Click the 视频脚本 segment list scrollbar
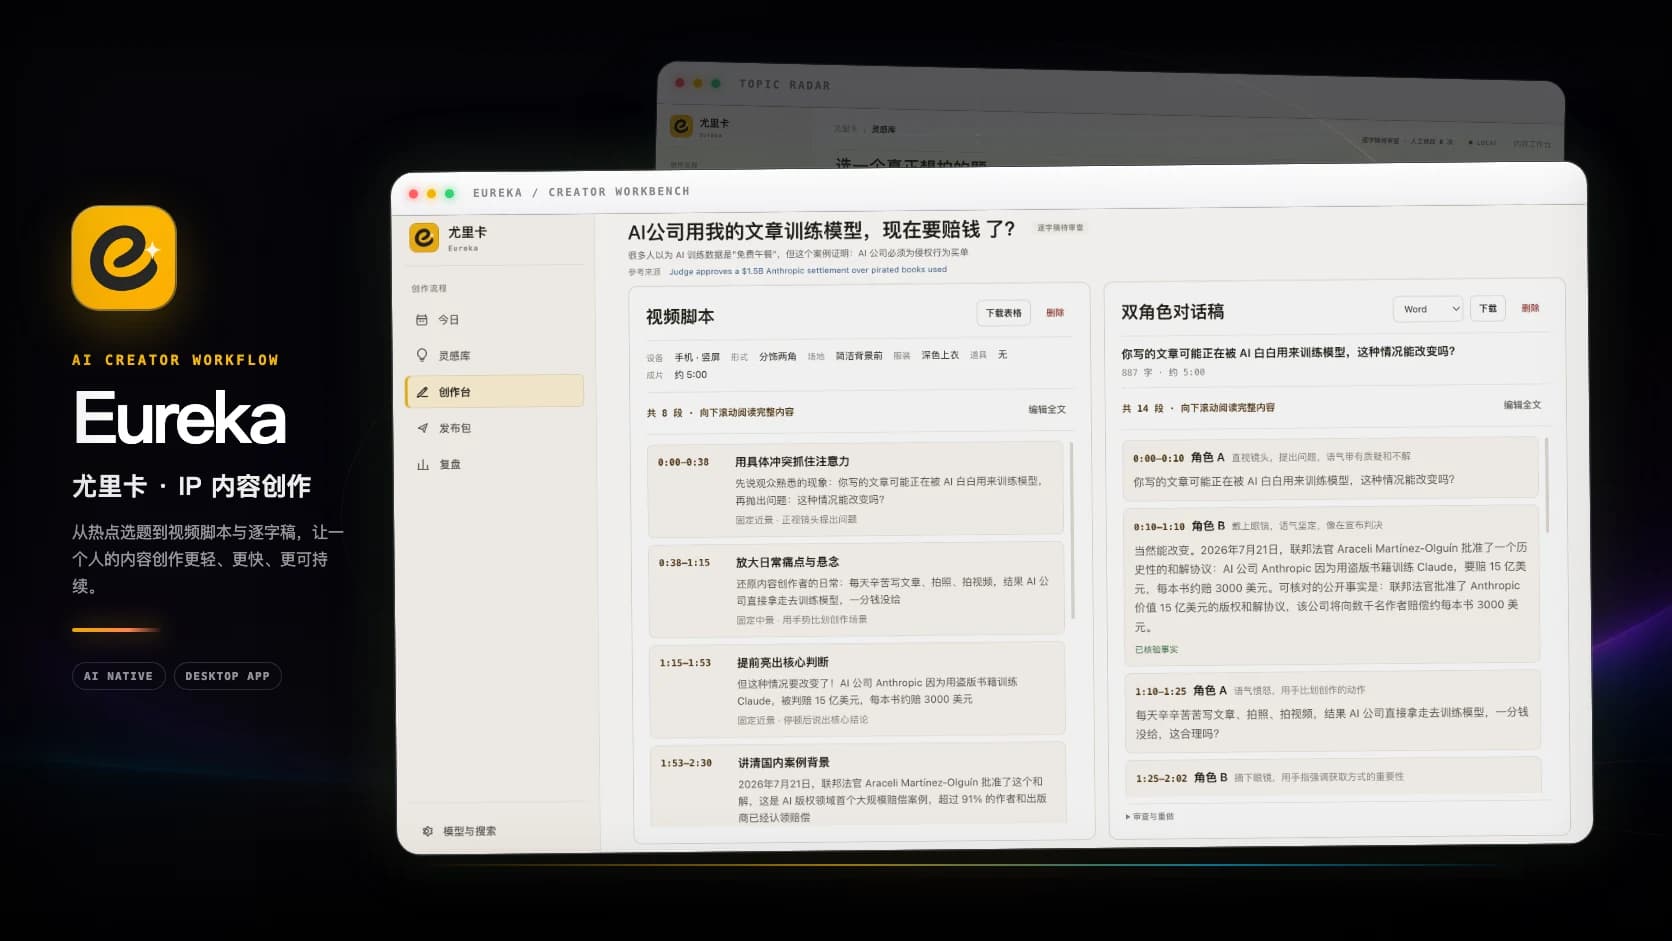 pyautogui.click(x=1072, y=530)
